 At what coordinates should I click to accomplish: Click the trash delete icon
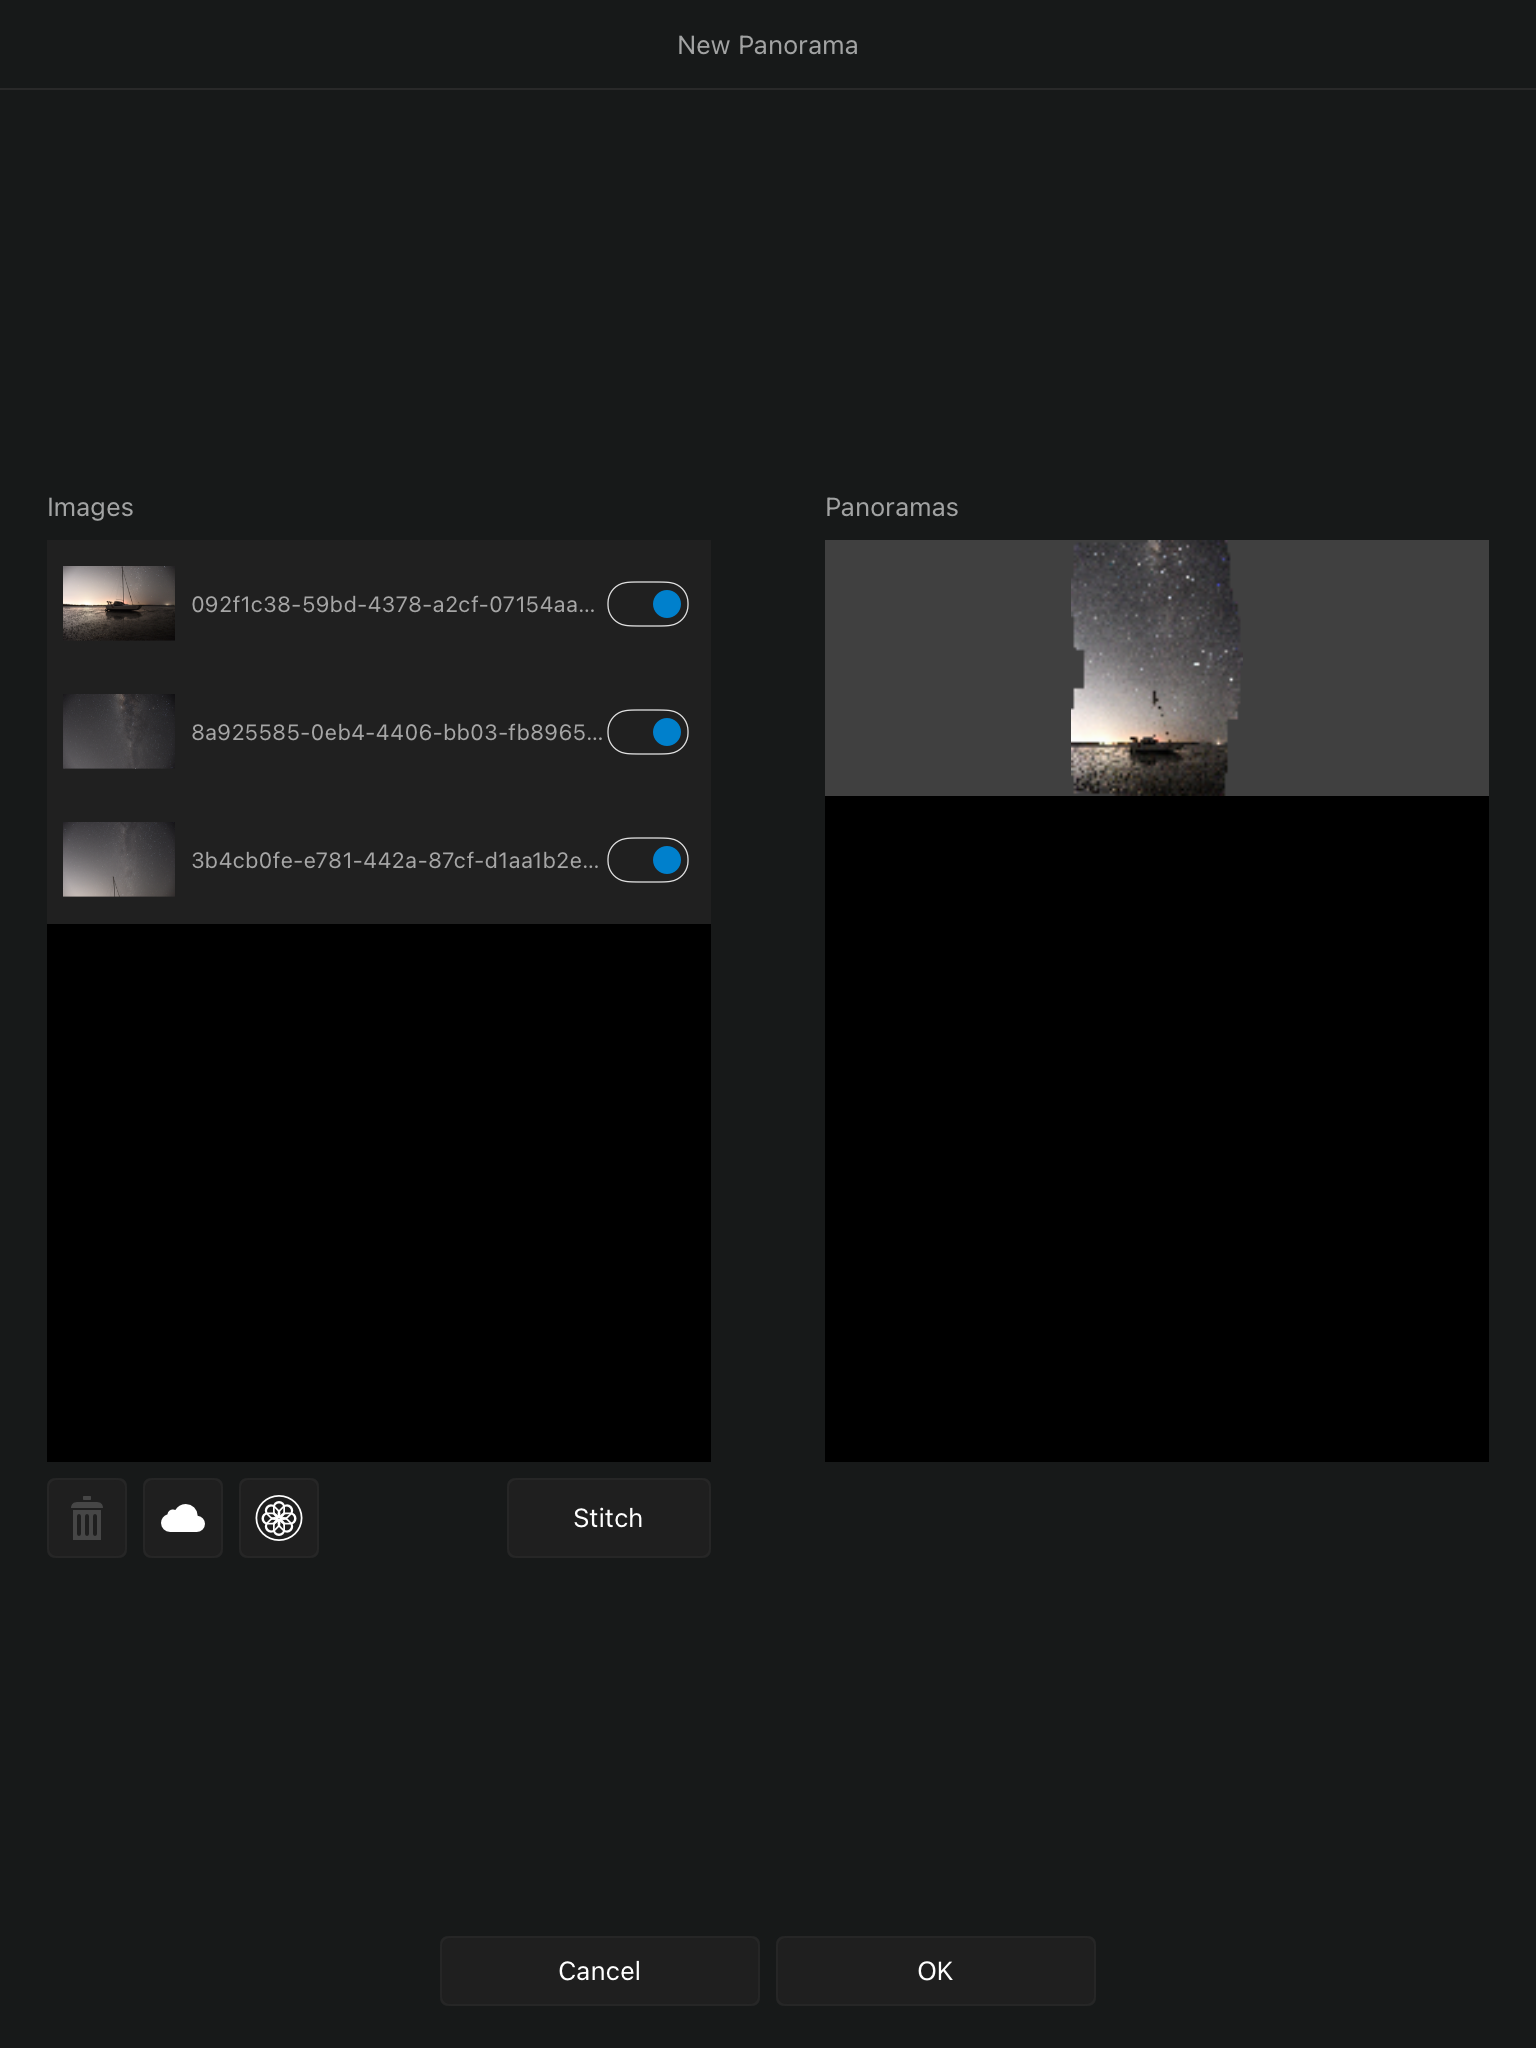(x=87, y=1518)
